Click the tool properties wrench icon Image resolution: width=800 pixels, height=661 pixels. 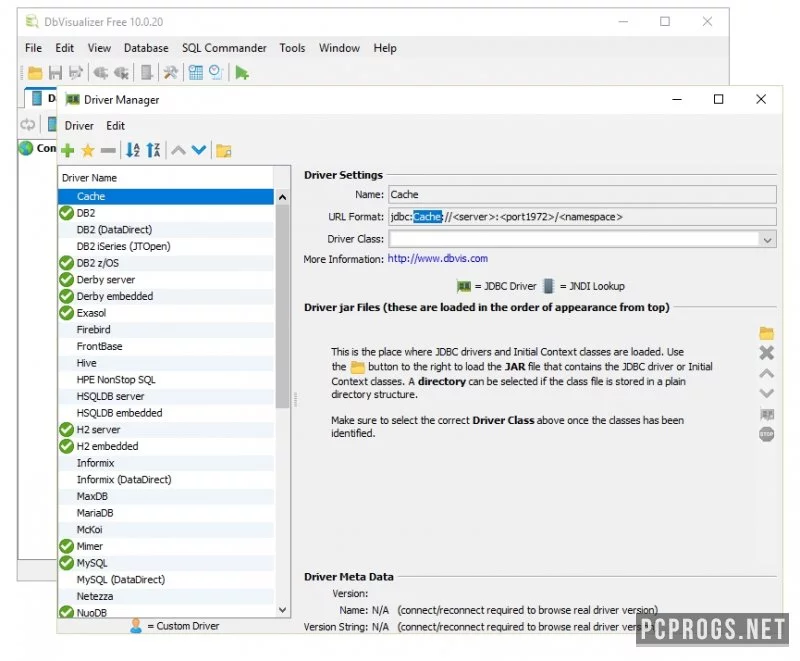(x=170, y=73)
